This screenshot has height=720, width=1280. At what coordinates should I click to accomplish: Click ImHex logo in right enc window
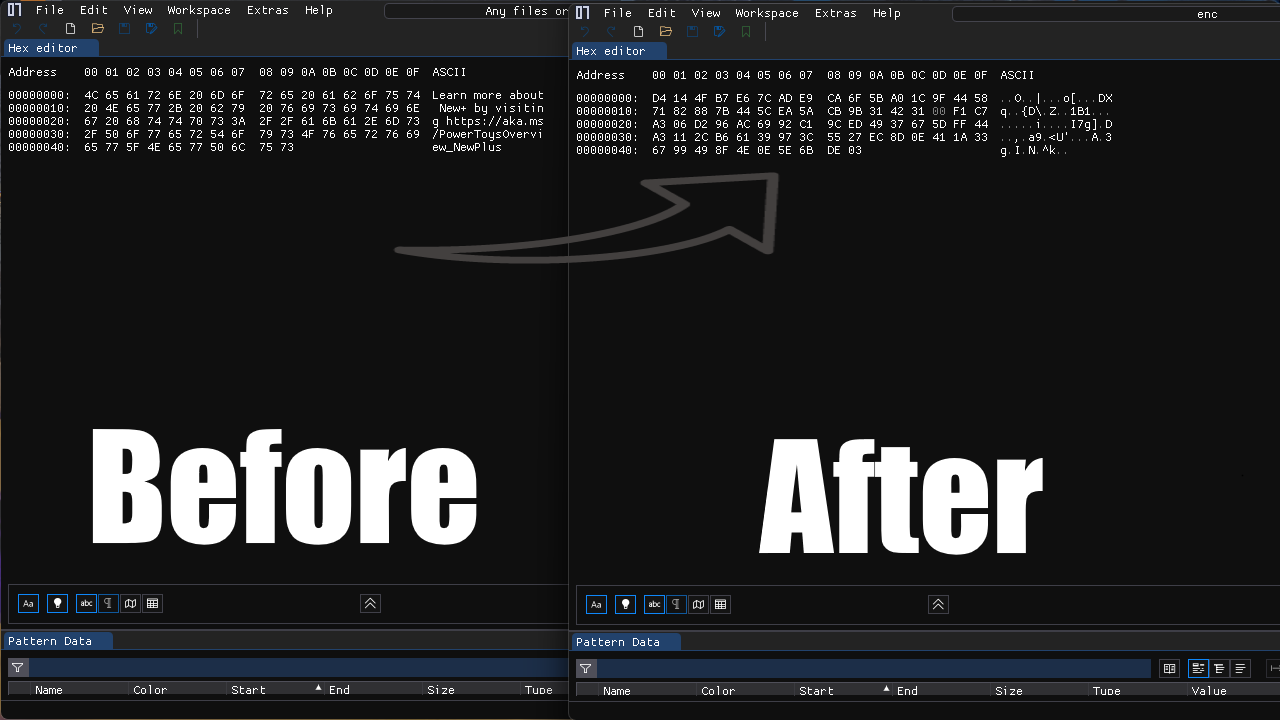pos(582,13)
